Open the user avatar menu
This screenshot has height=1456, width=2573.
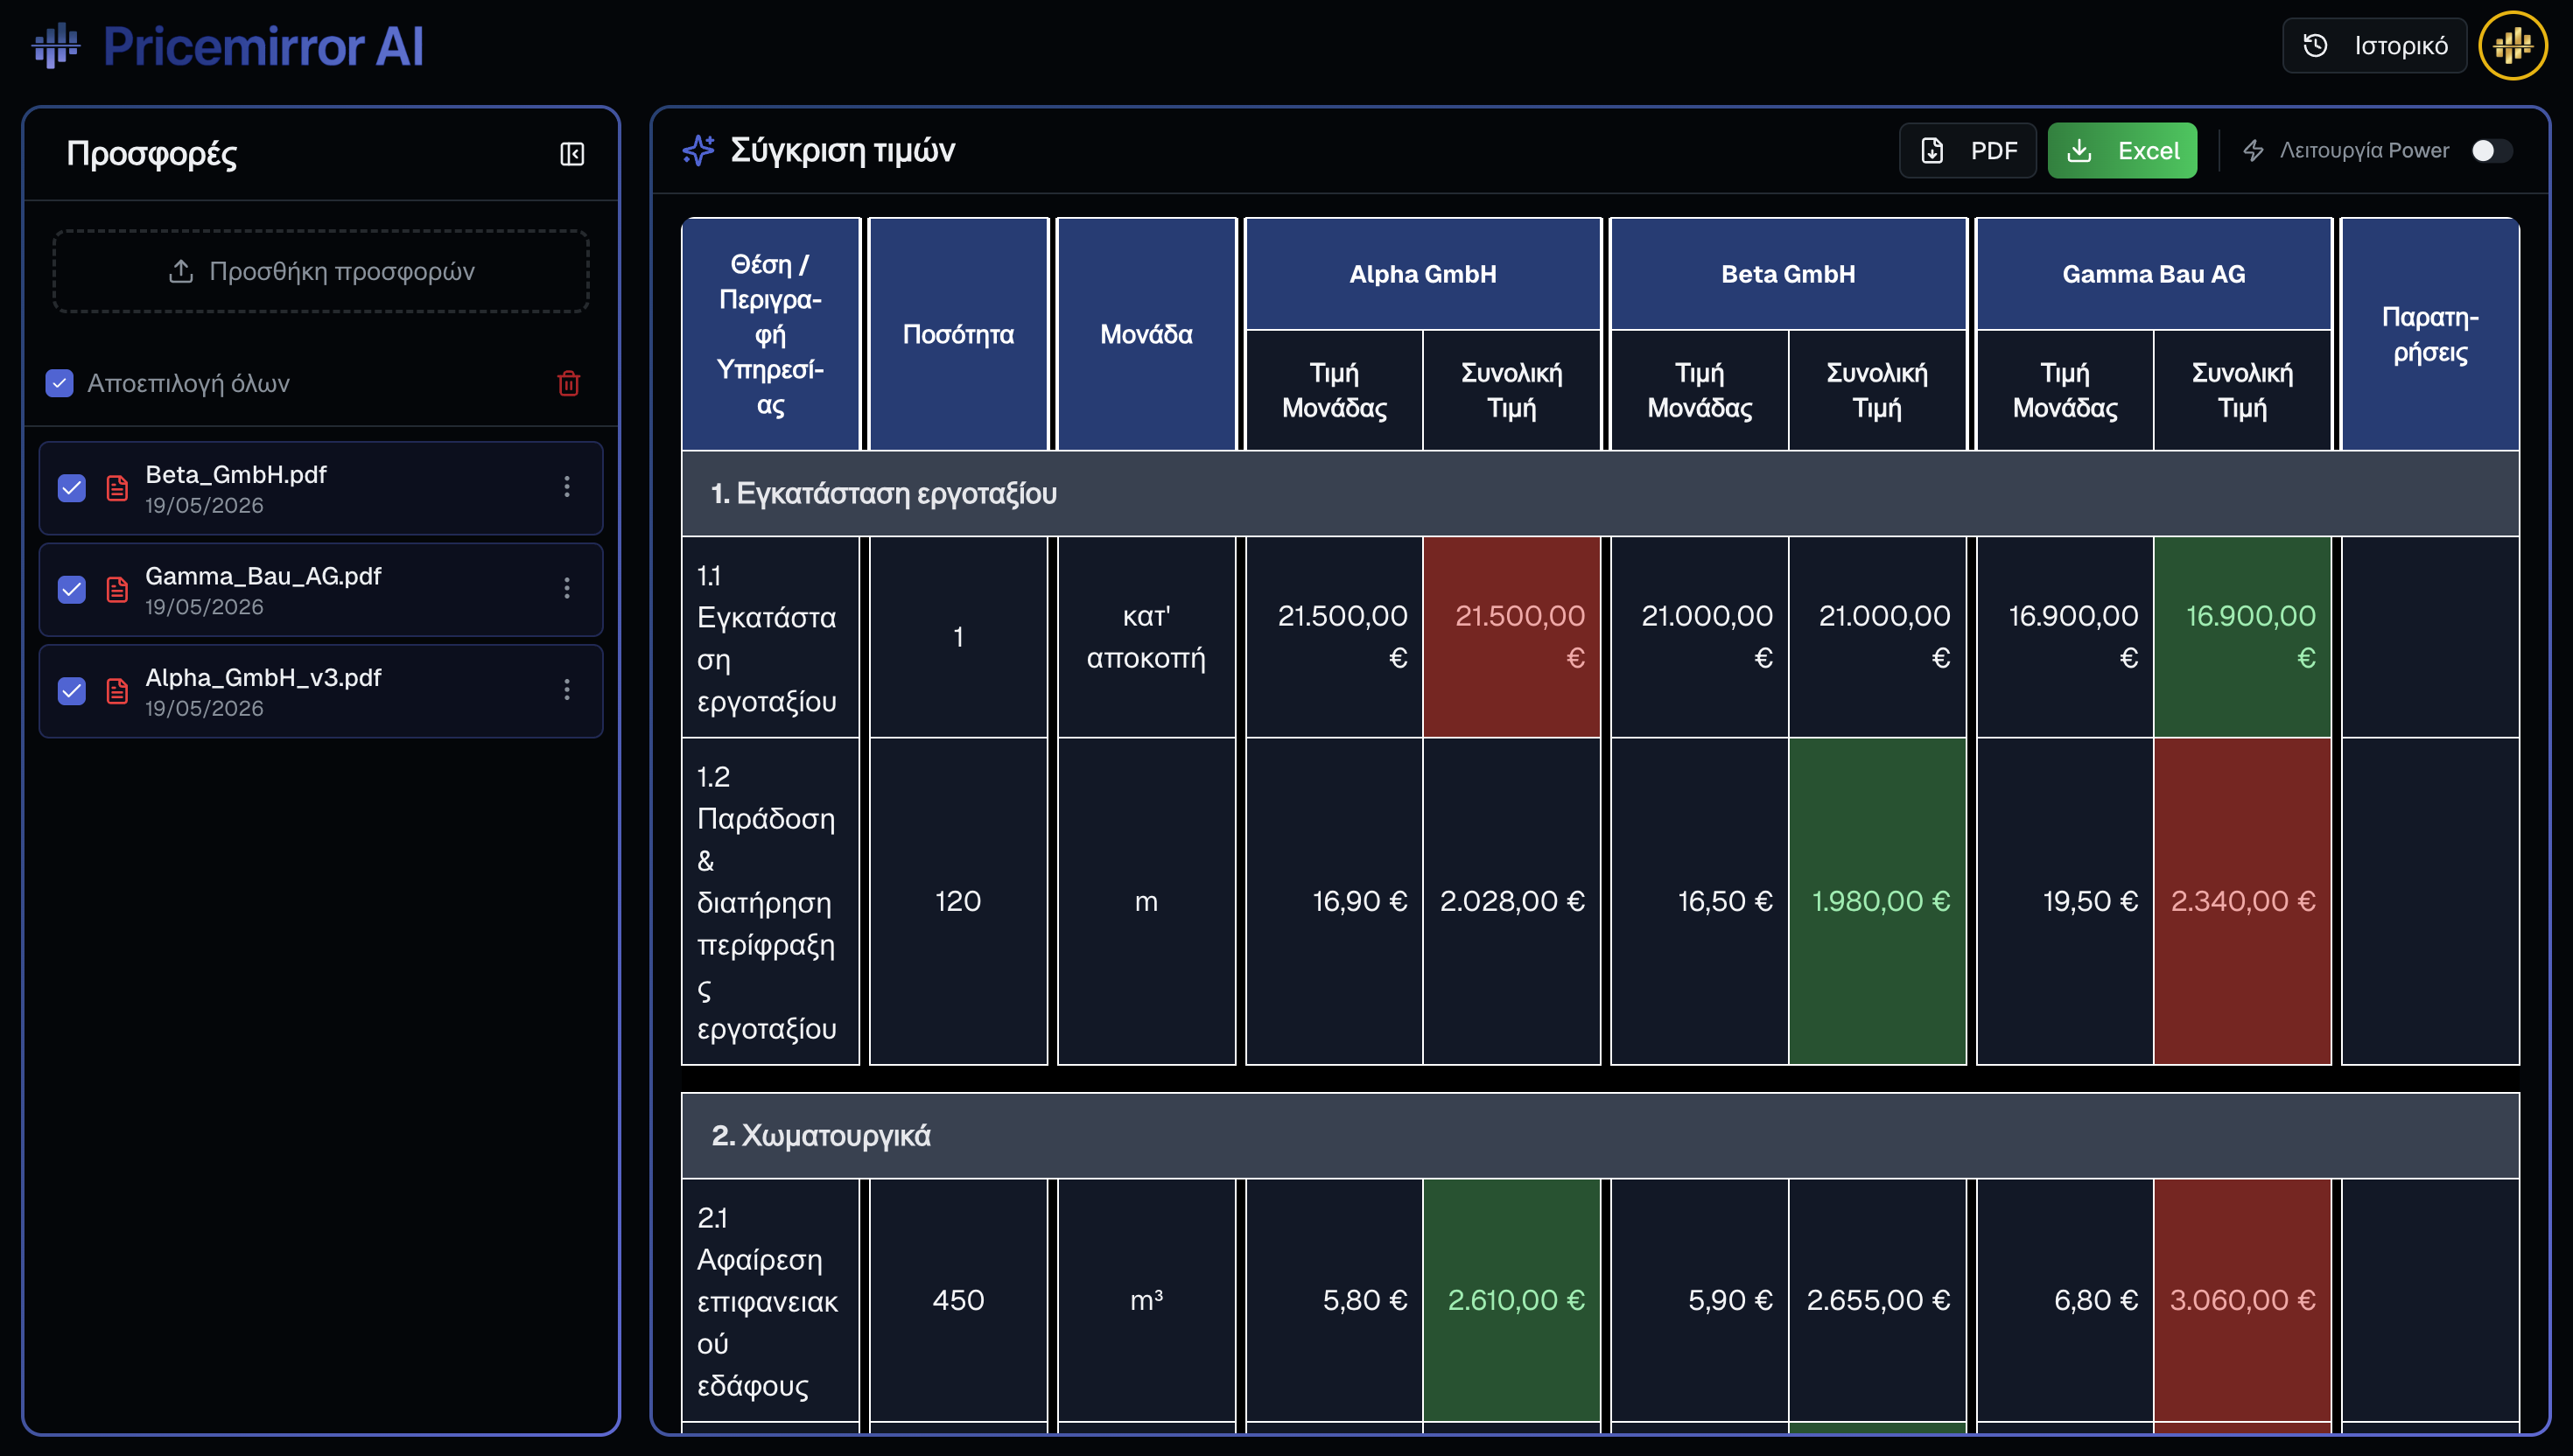(x=2512, y=45)
